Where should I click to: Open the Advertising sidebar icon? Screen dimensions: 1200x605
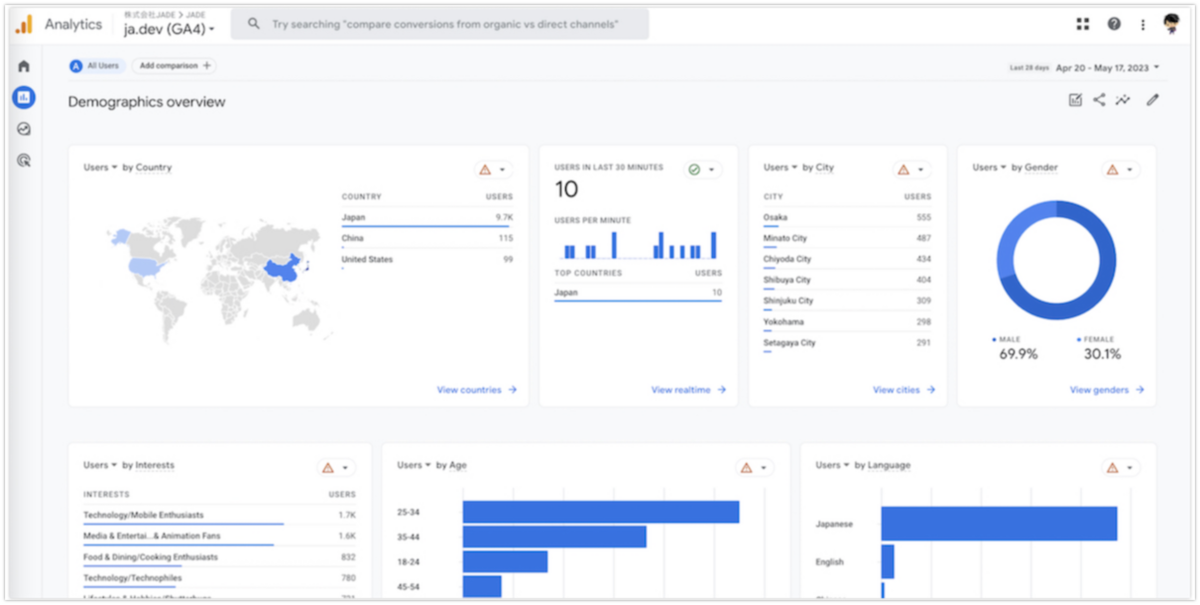pyautogui.click(x=24, y=160)
